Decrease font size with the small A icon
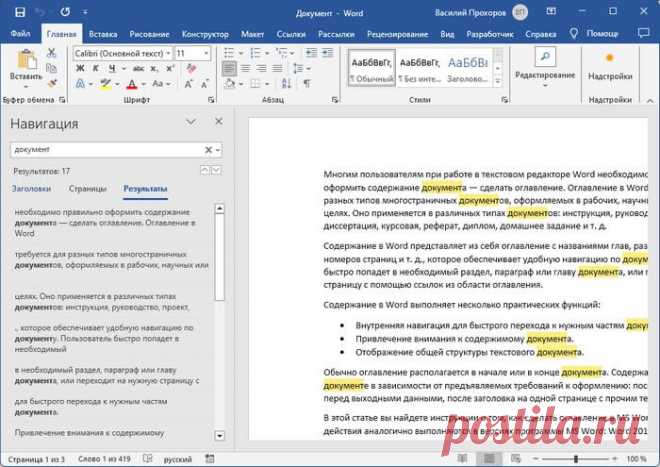This screenshot has height=467, width=660. (x=205, y=84)
